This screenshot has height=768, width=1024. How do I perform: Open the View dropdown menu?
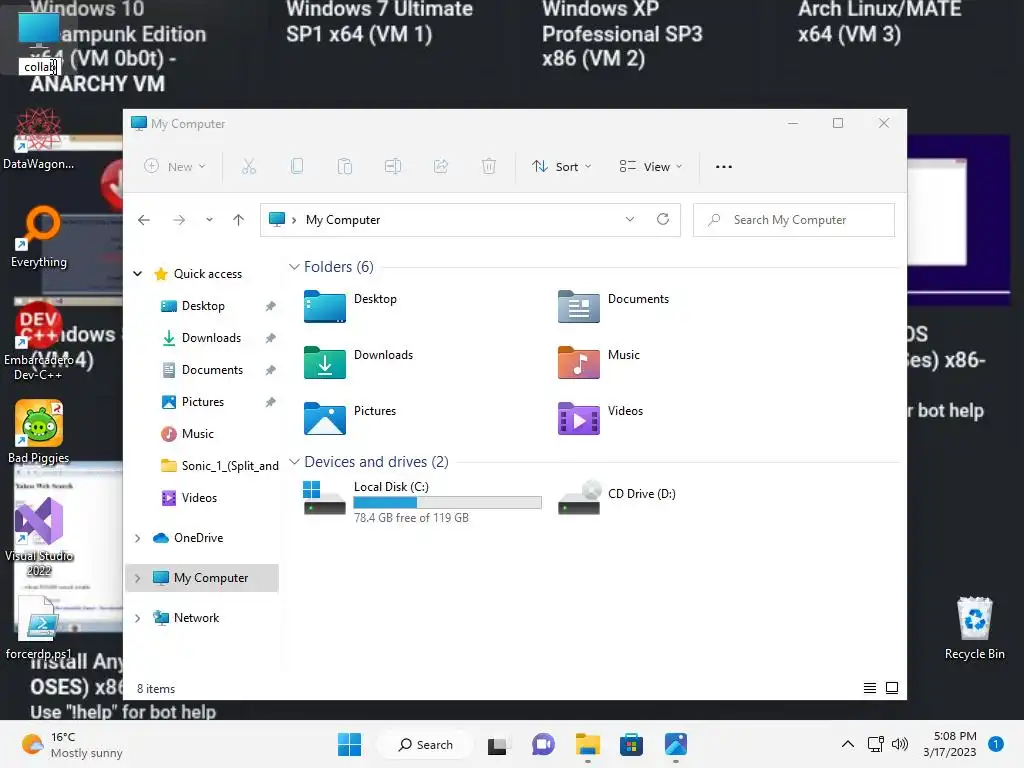click(650, 167)
